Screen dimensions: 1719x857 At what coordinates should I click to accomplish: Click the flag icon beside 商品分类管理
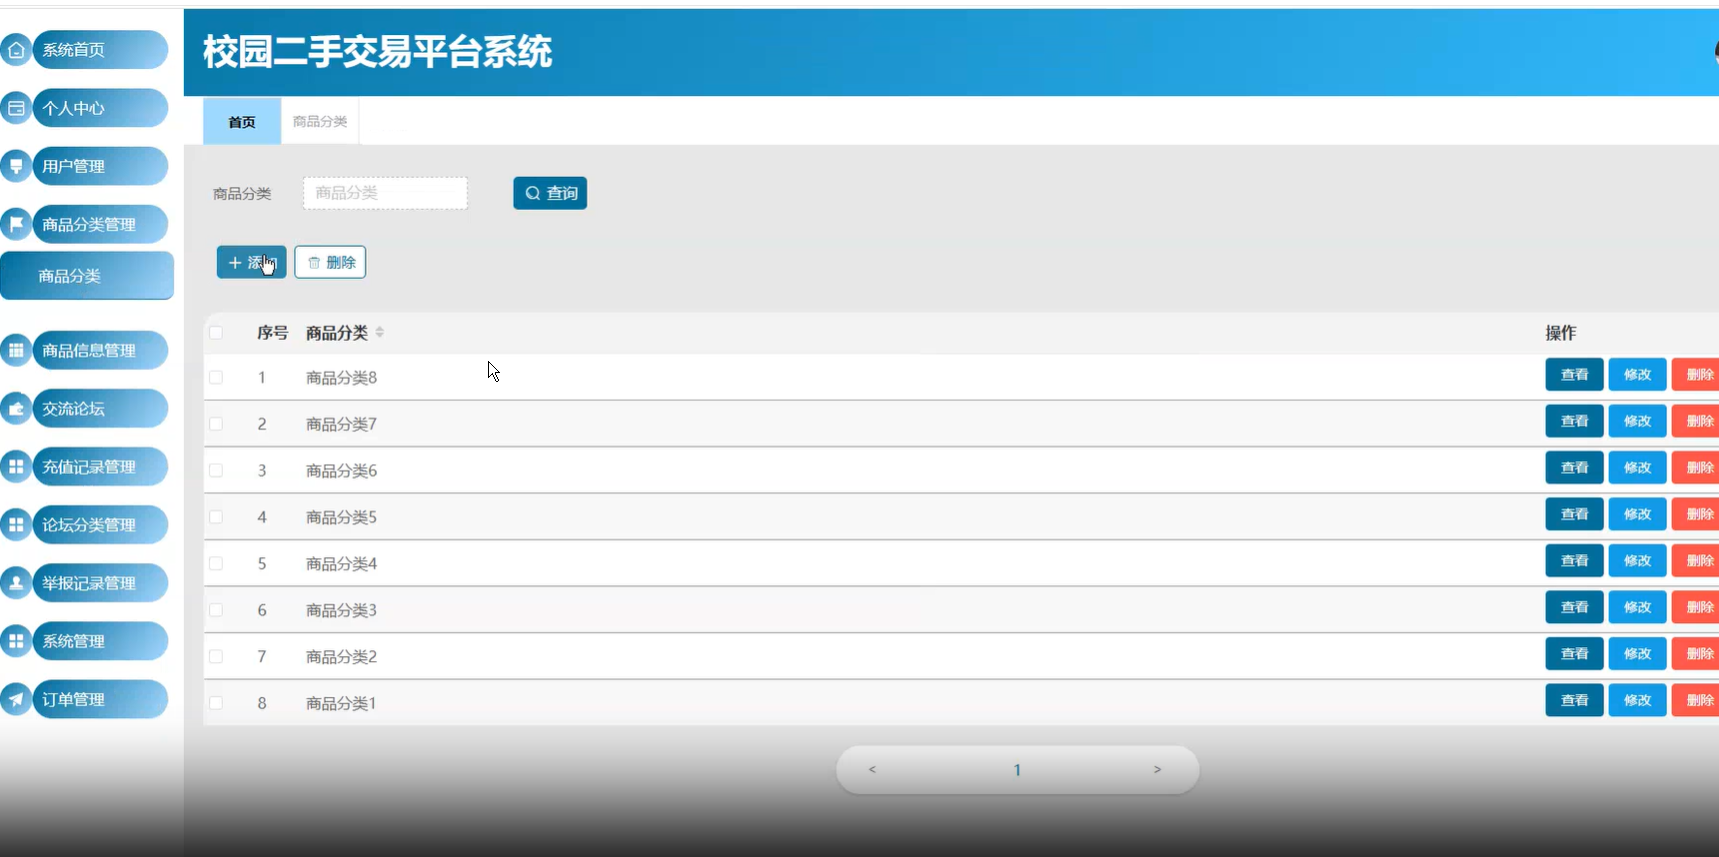pyautogui.click(x=16, y=224)
